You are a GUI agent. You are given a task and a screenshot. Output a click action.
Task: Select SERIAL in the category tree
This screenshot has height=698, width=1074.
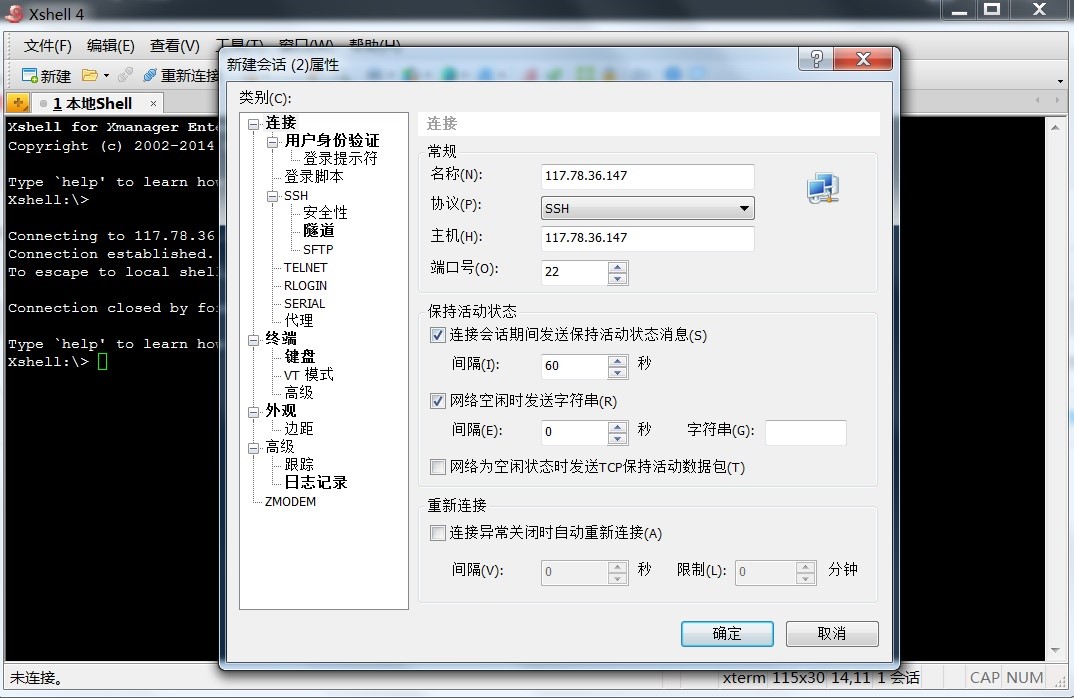click(x=304, y=303)
